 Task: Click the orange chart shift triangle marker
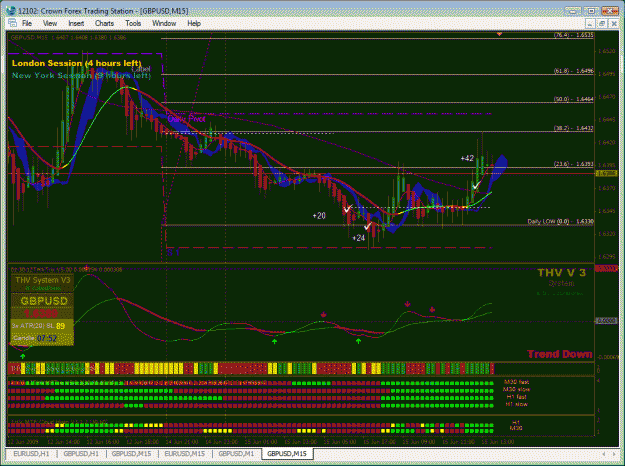click(499, 35)
